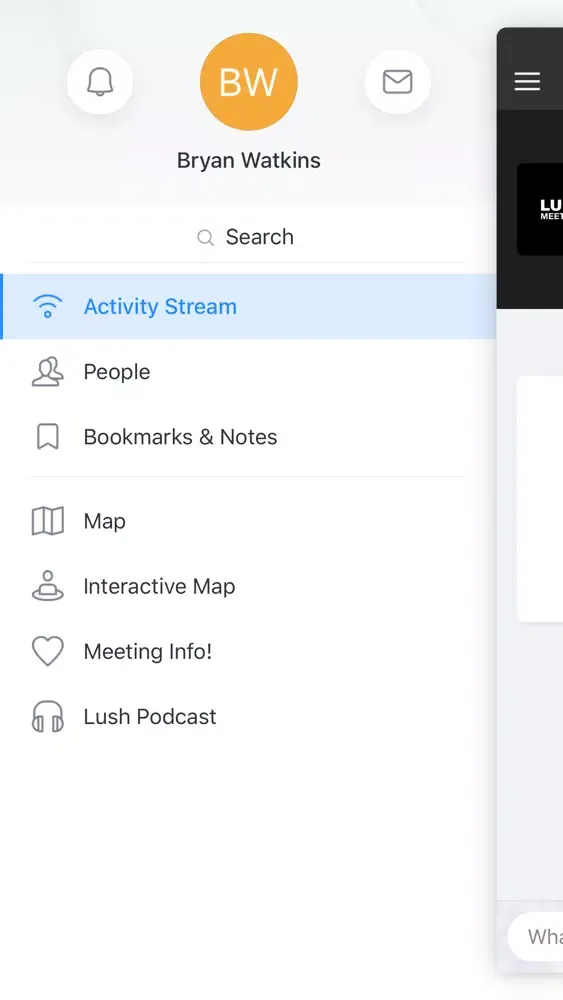Tap the hamburger menu icon
This screenshot has width=563, height=1000.
[527, 81]
